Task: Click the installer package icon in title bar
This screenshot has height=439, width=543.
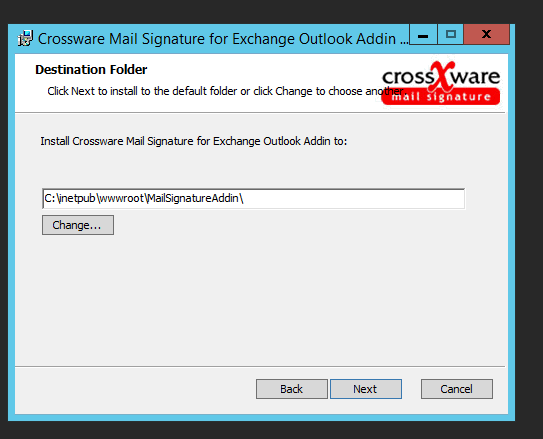Action: pyautogui.click(x=25, y=38)
